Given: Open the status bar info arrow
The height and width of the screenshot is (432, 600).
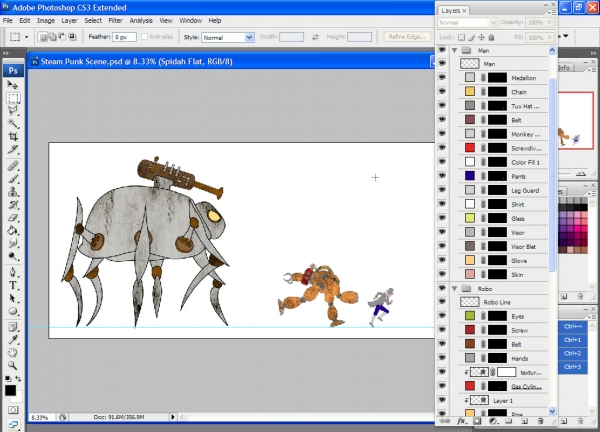Looking at the screenshot, I should point(173,417).
